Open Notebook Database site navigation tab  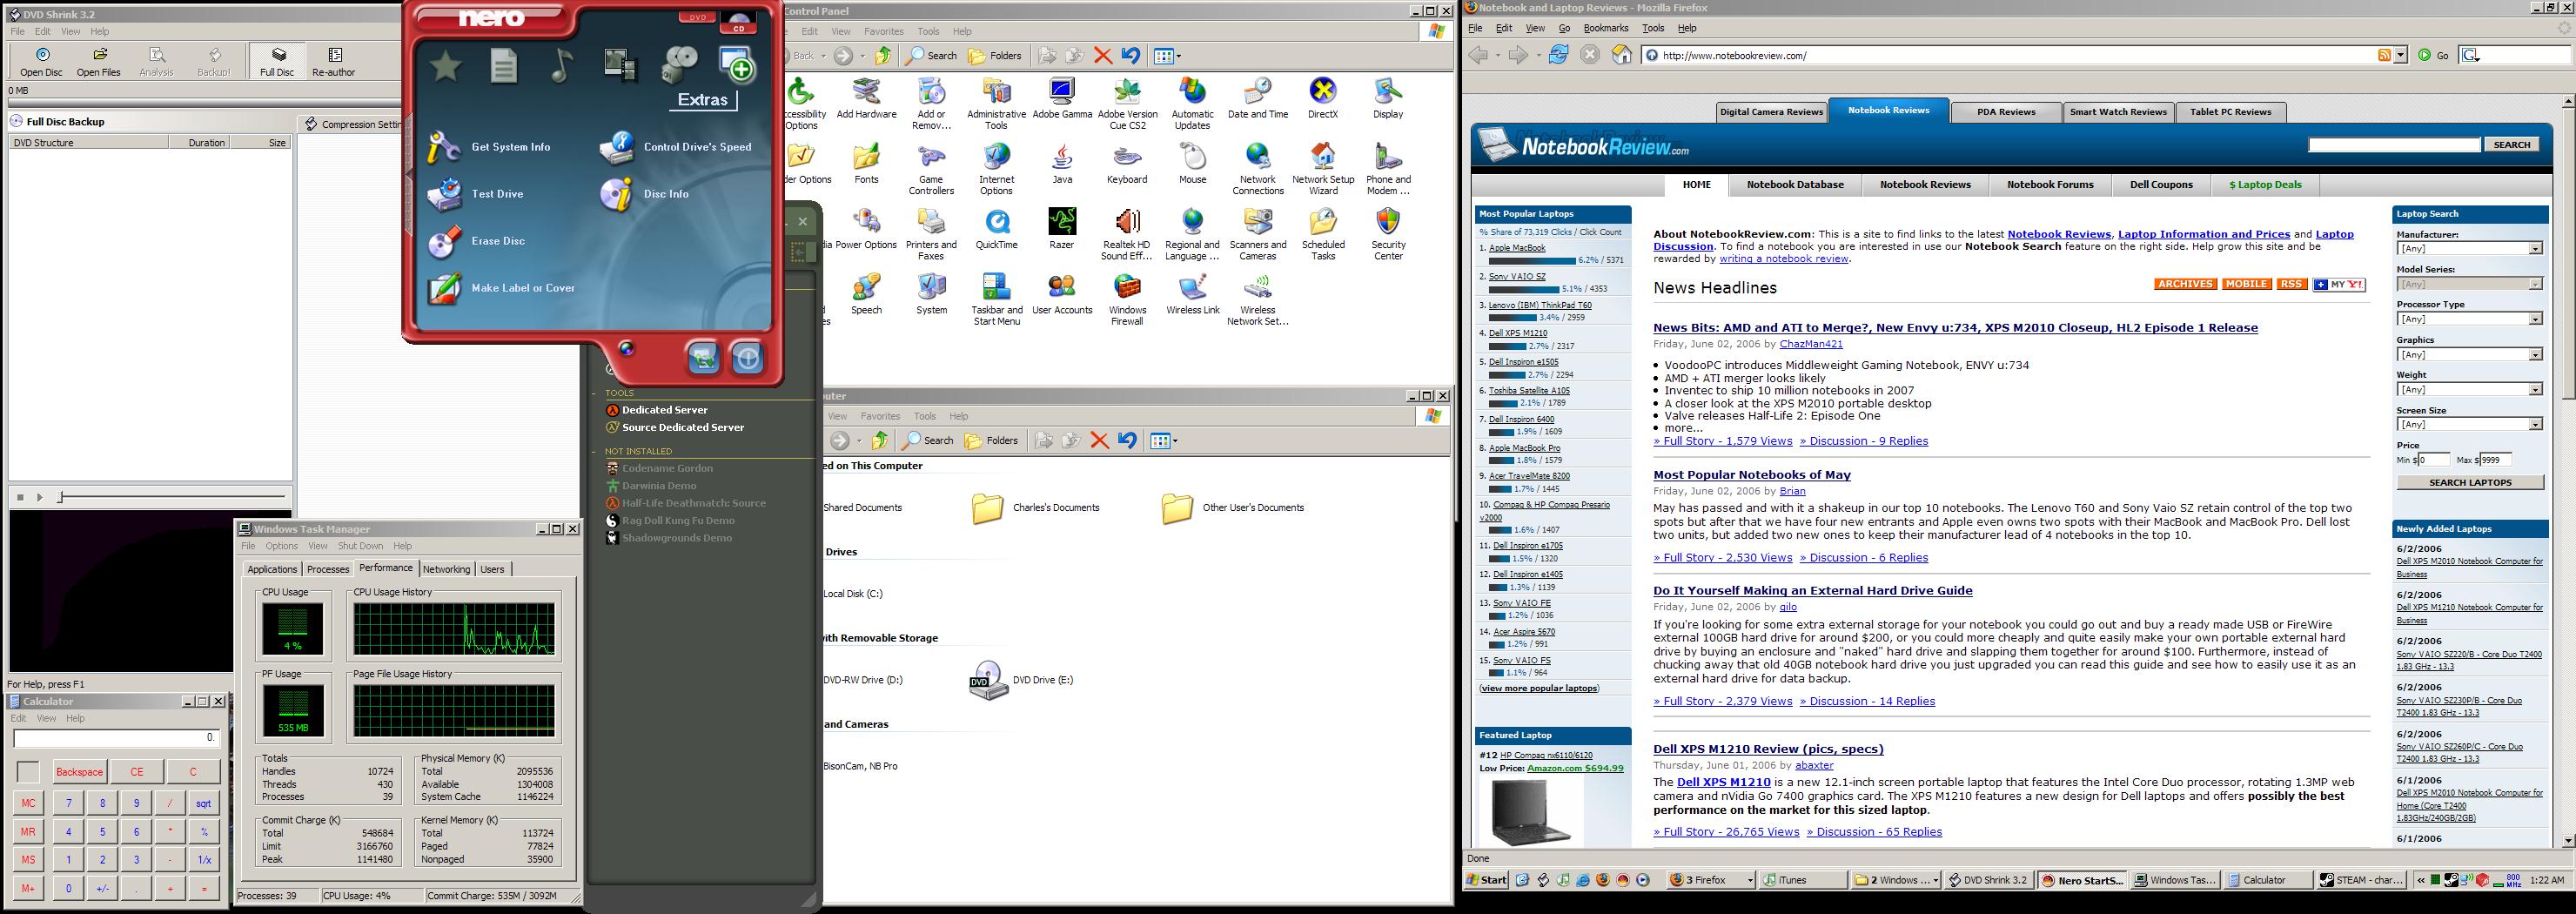pos(1795,184)
